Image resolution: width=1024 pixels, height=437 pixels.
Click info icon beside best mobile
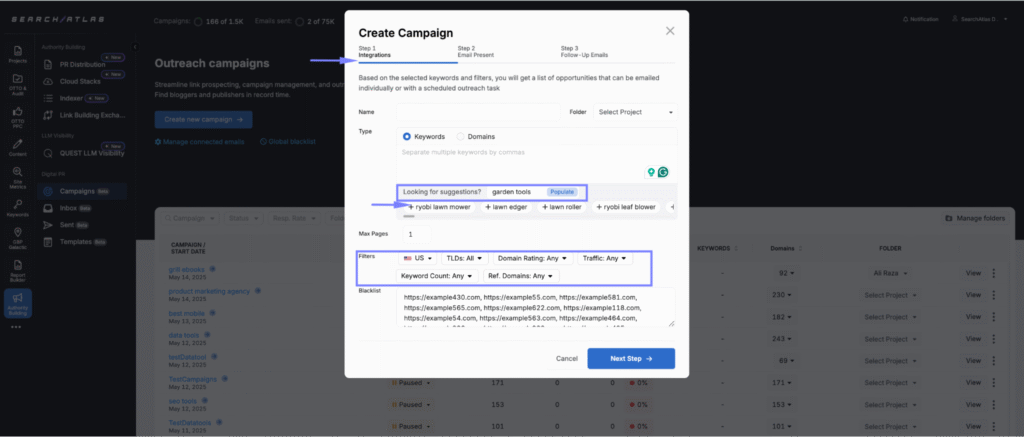pos(211,313)
